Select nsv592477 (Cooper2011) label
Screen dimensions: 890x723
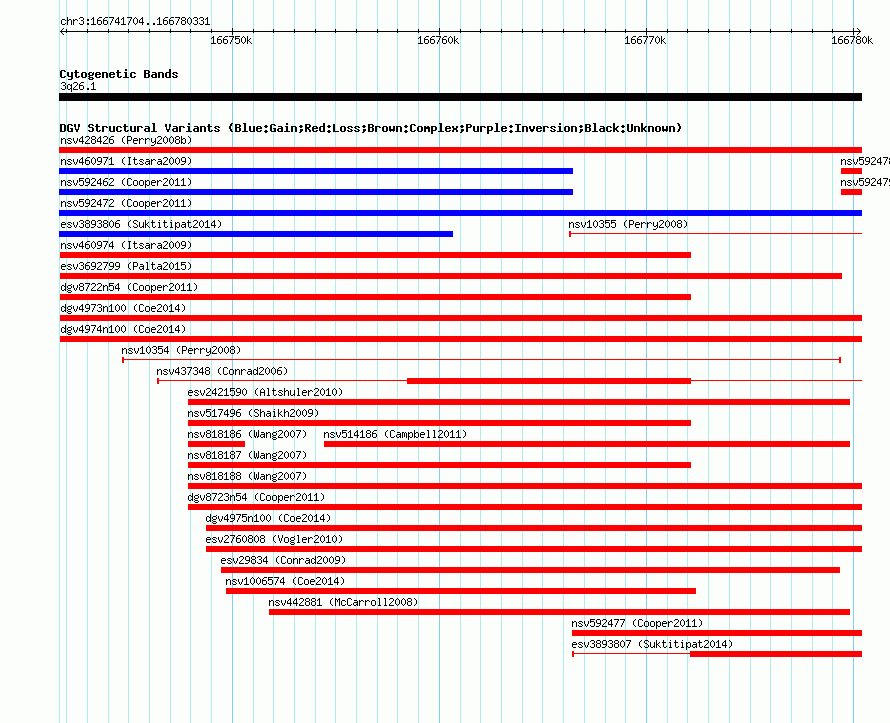[637, 623]
